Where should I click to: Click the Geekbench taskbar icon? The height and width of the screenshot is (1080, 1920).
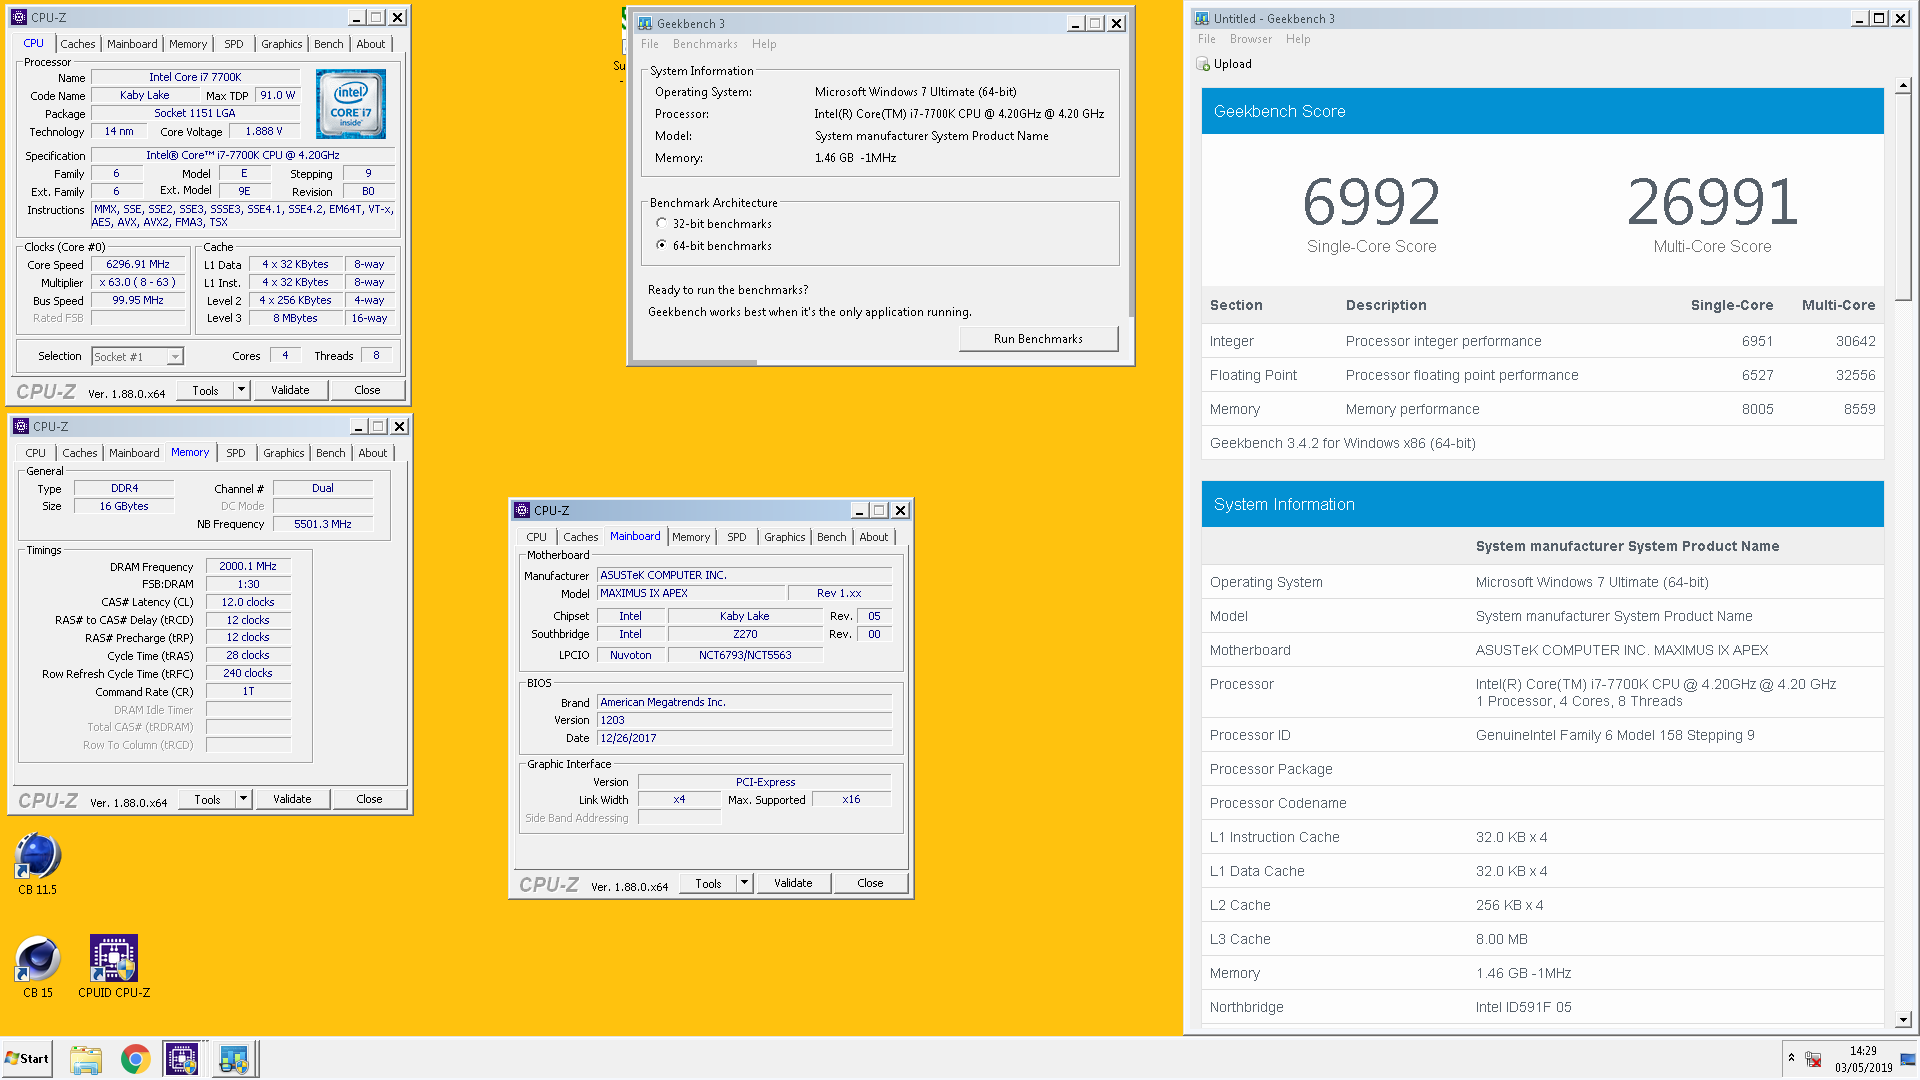tap(235, 1059)
